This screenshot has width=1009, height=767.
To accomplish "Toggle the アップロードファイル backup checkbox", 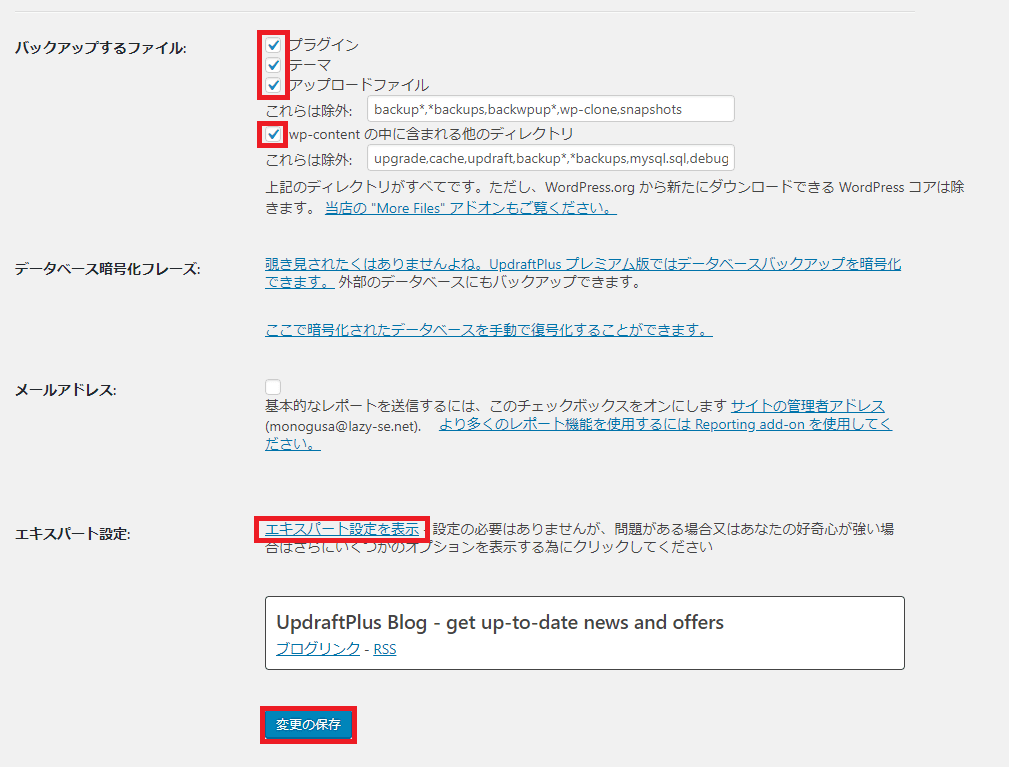I will coord(273,85).
